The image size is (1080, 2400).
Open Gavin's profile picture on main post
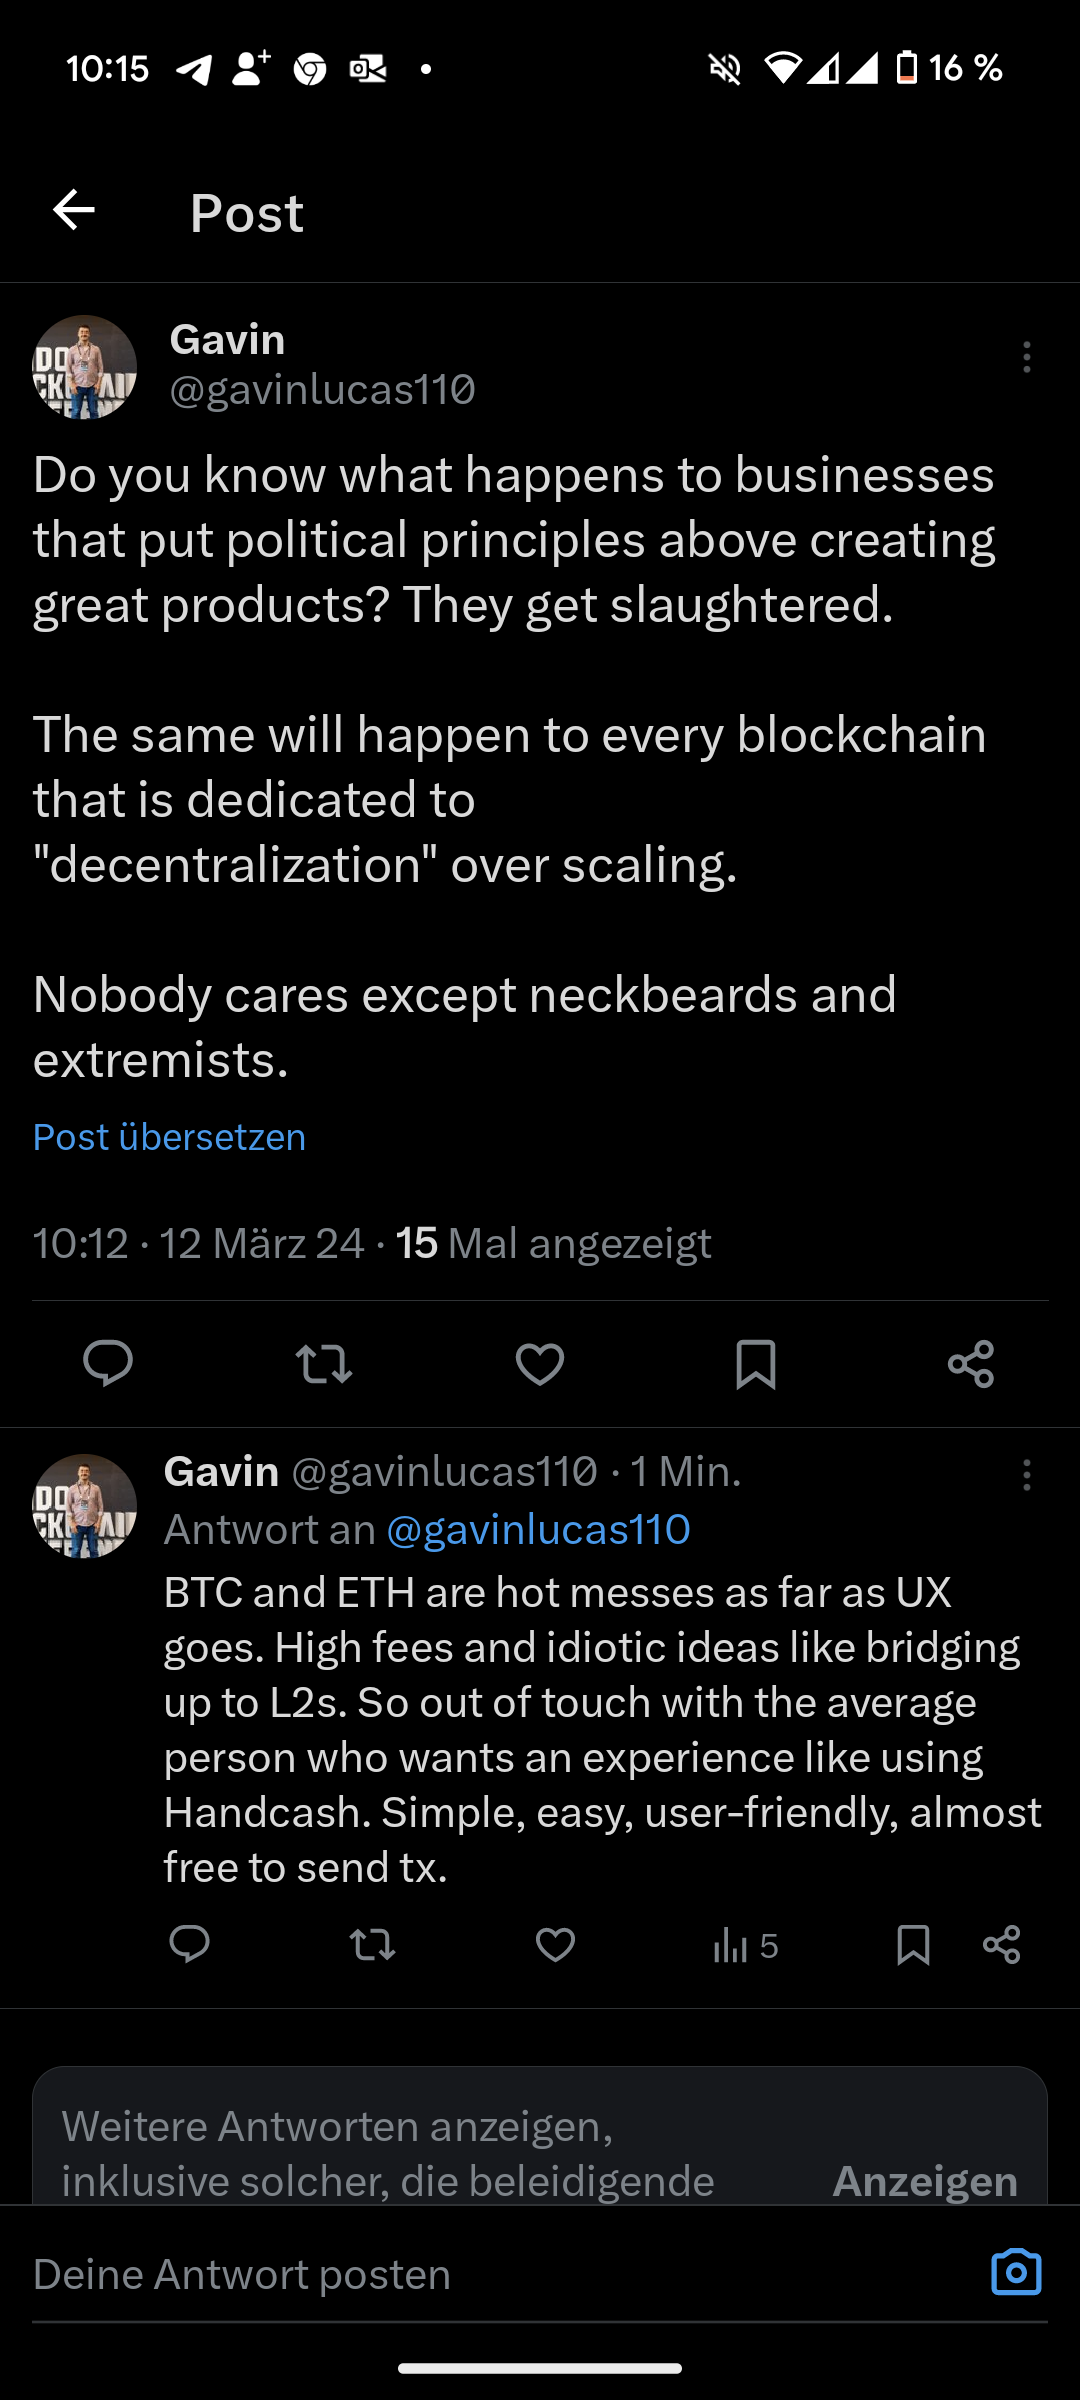[85, 367]
